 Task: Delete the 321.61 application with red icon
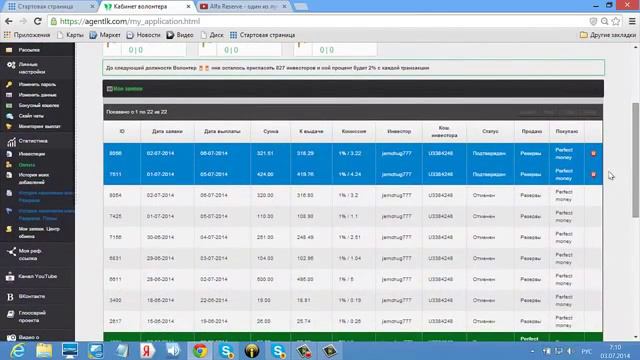click(x=593, y=153)
